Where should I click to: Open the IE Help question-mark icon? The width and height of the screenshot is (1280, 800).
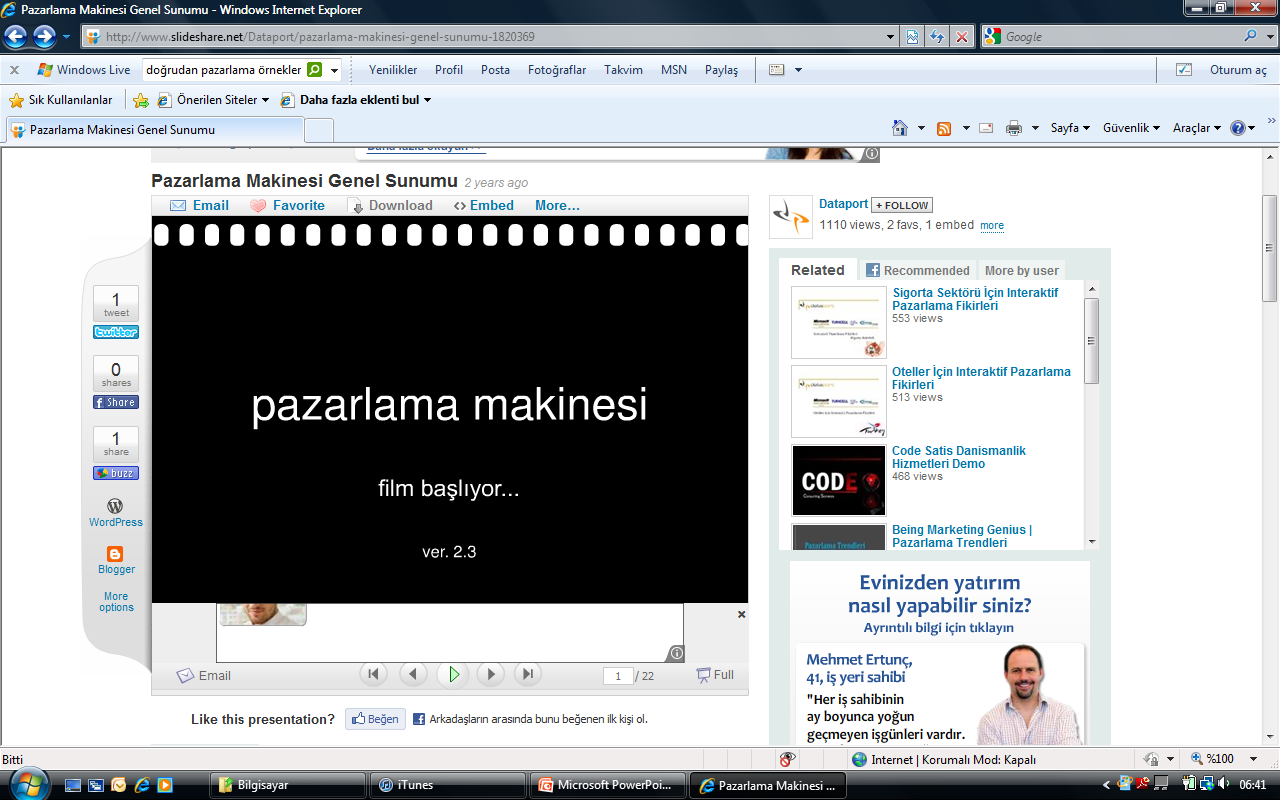pos(1238,128)
